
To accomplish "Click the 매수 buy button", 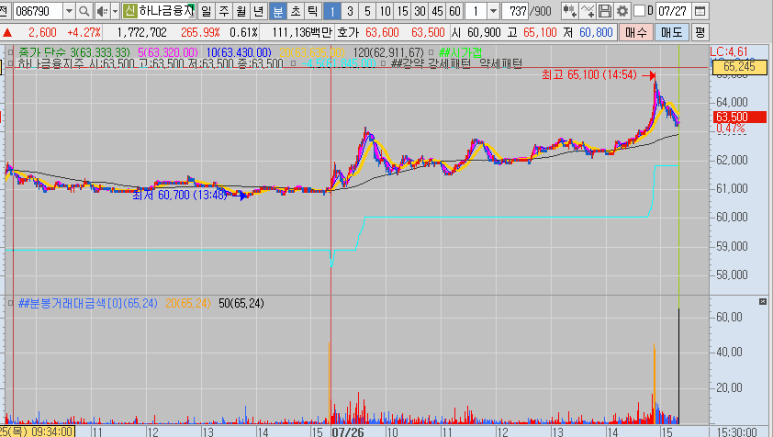I will click(636, 33).
